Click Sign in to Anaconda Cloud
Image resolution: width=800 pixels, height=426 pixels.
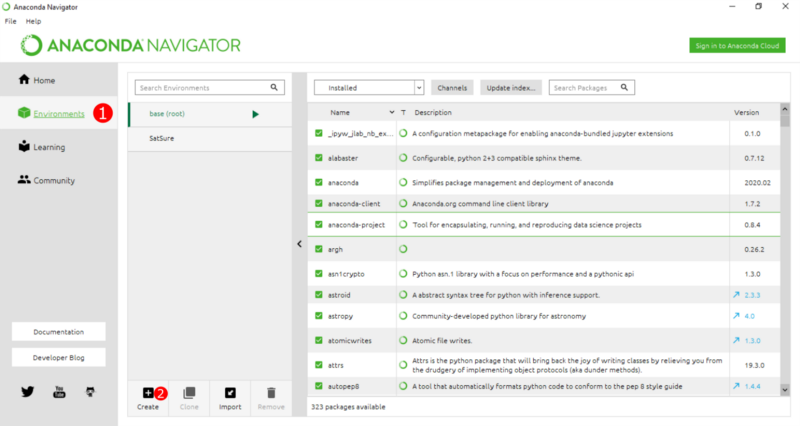737,45
